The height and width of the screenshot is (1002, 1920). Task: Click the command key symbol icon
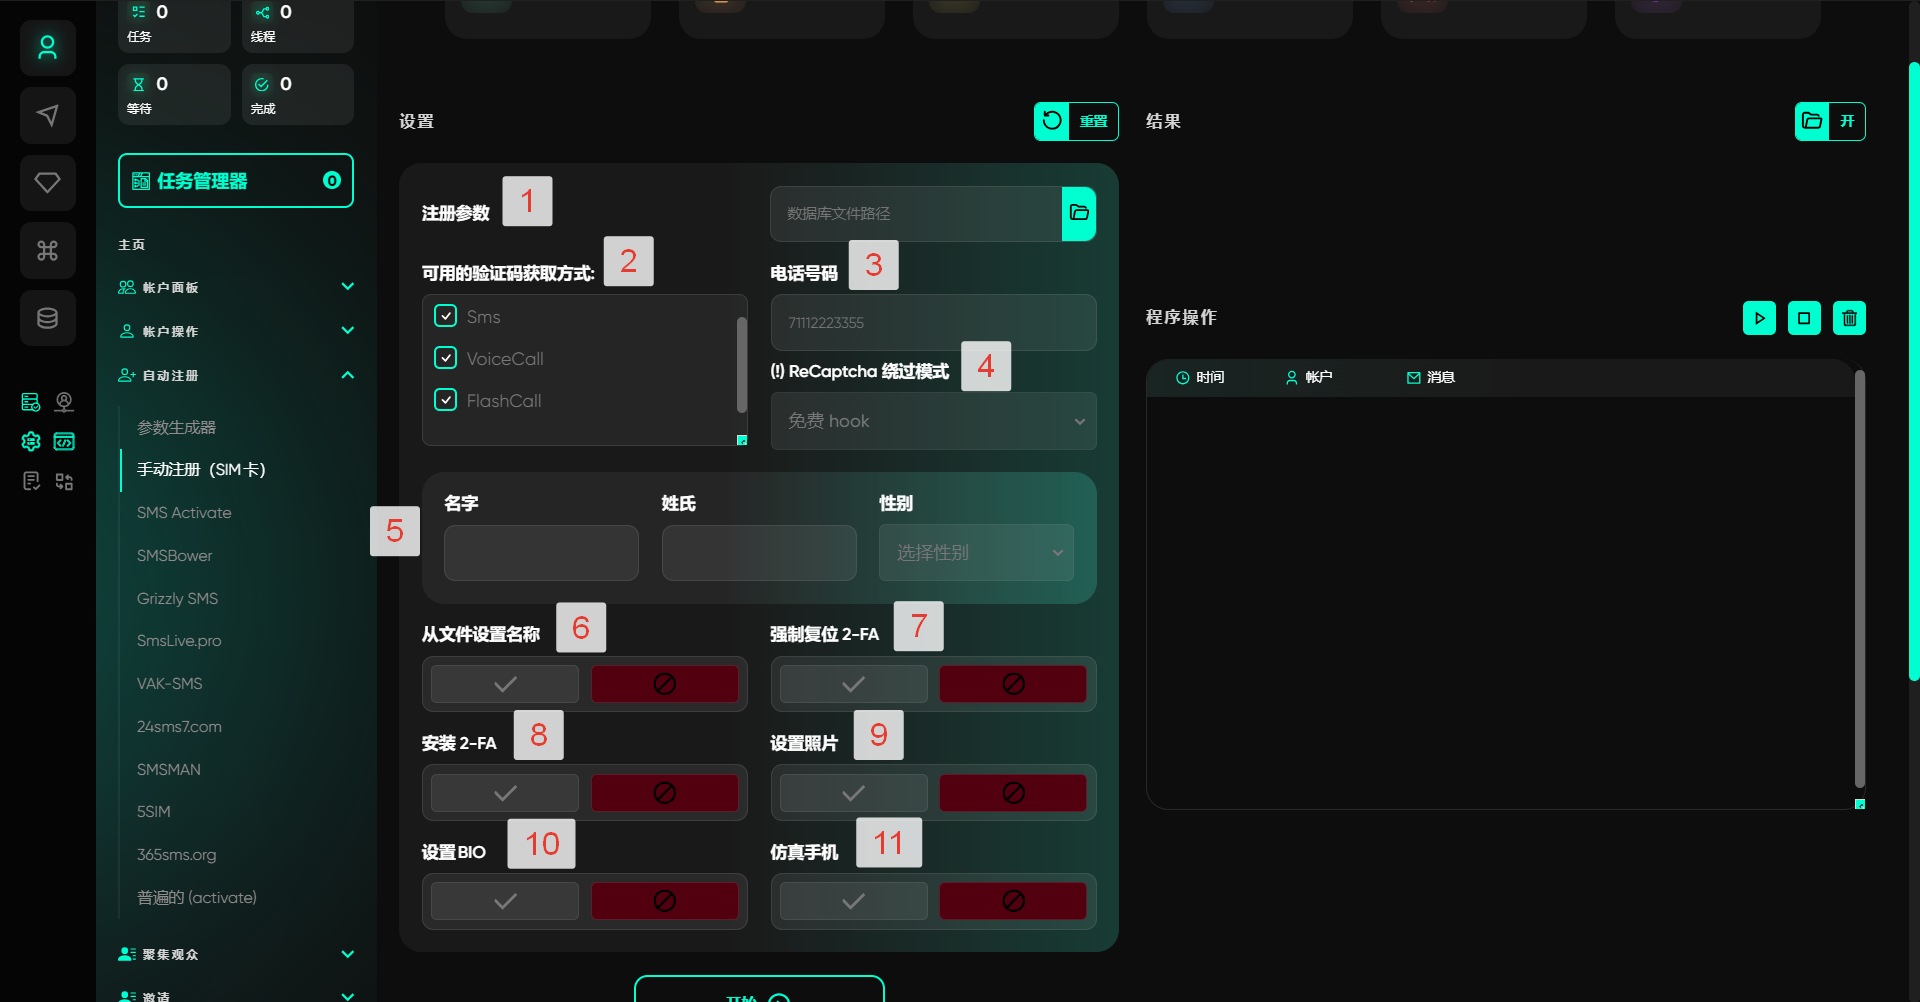pyautogui.click(x=47, y=250)
